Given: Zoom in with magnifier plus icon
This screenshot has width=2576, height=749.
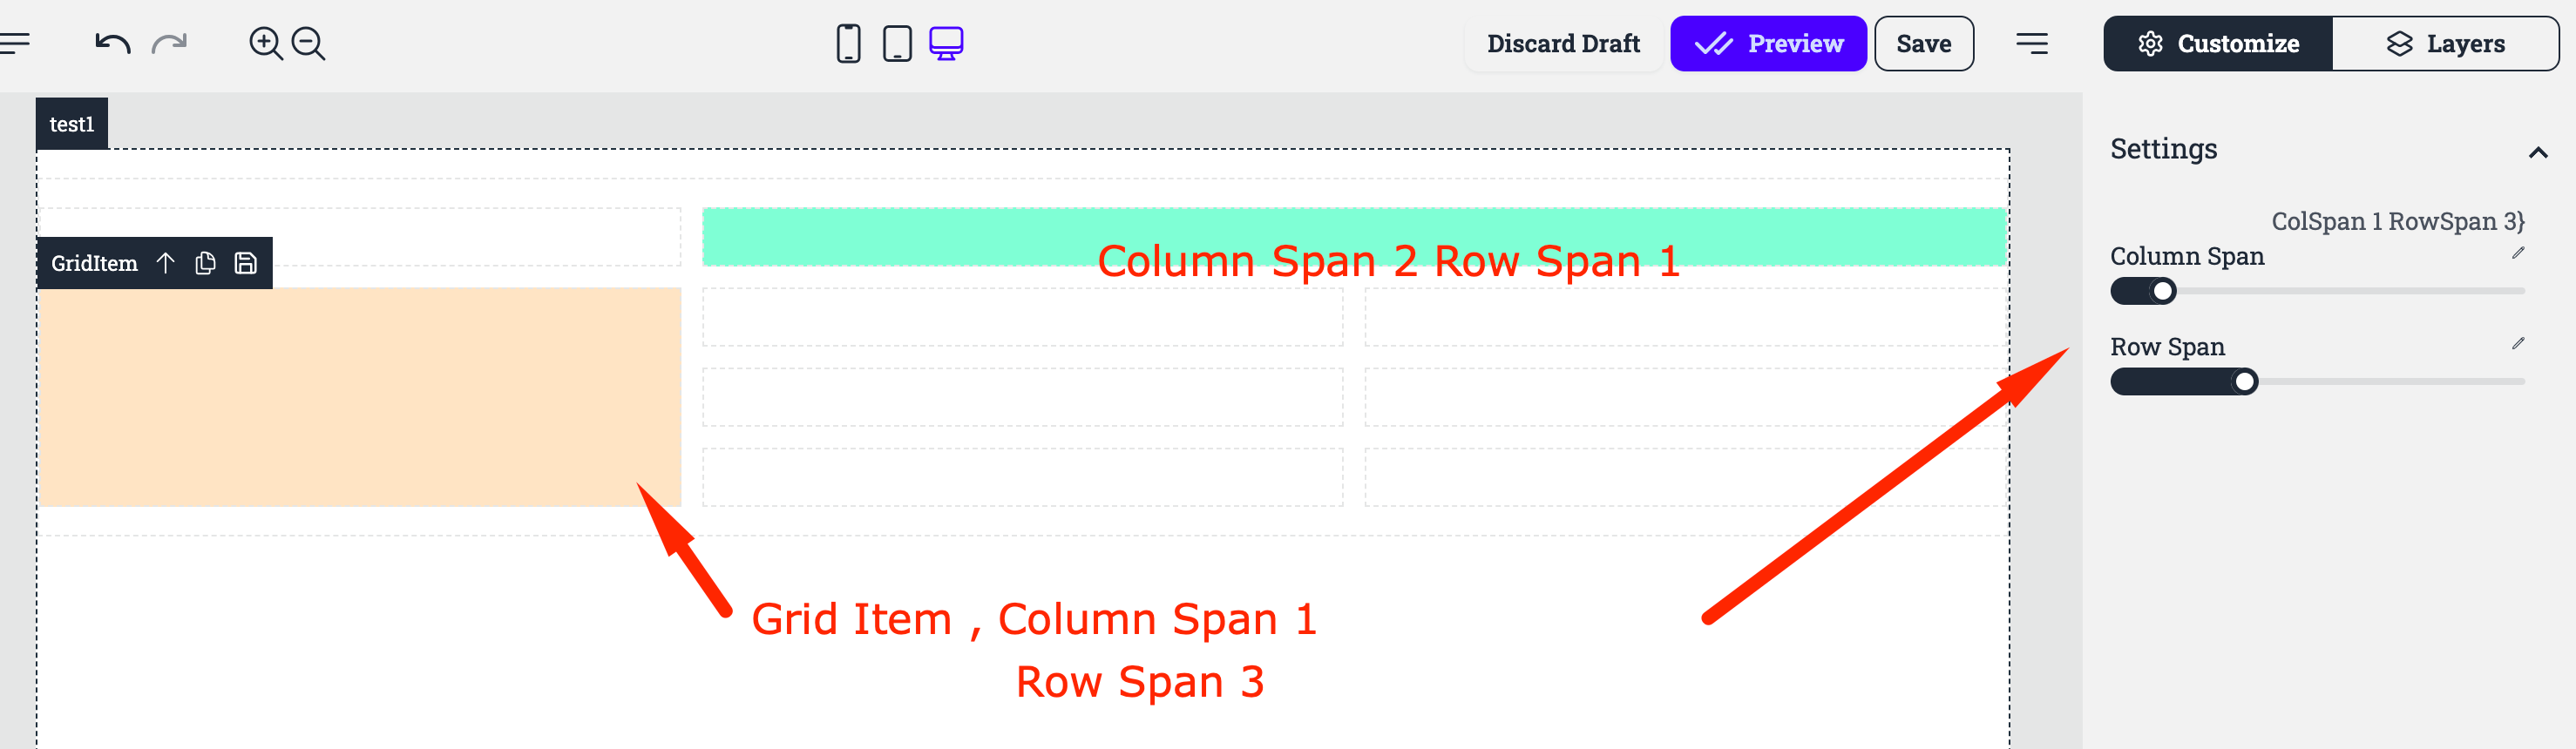Looking at the screenshot, I should pyautogui.click(x=266, y=44).
